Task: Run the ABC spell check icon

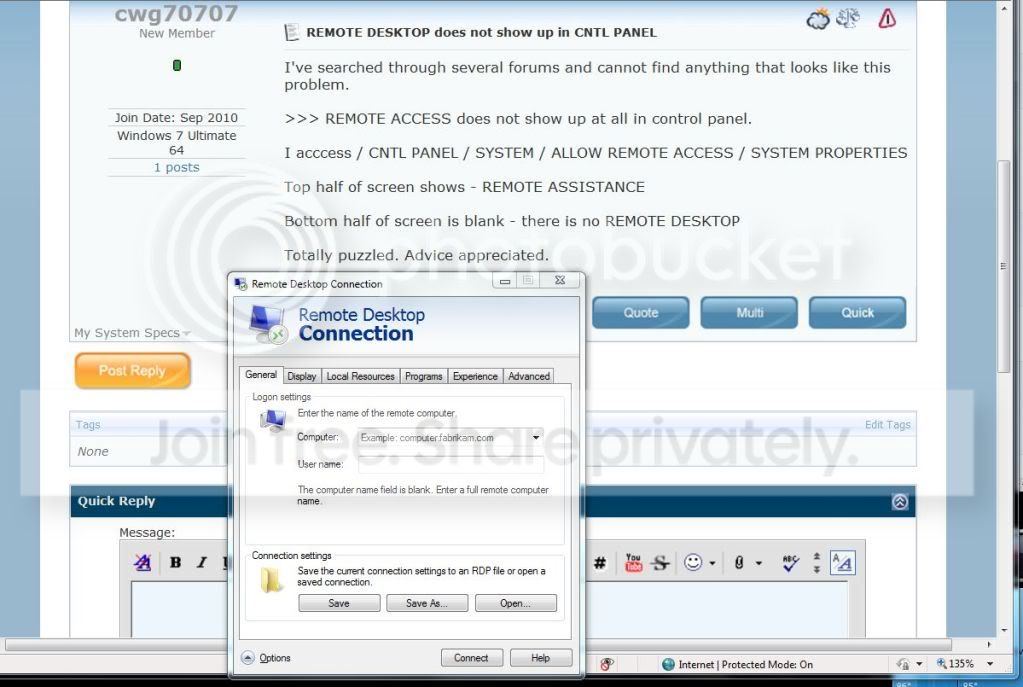Action: click(x=791, y=563)
